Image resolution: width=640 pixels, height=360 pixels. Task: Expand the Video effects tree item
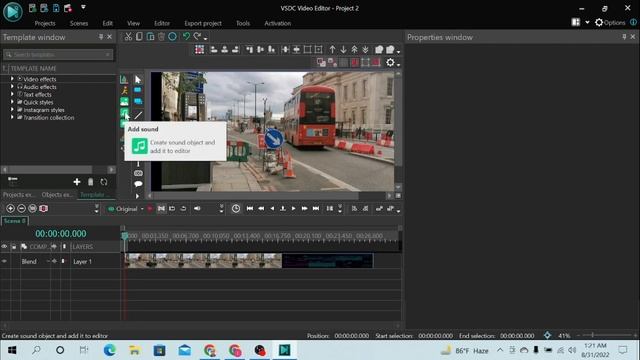pyautogui.click(x=12, y=79)
